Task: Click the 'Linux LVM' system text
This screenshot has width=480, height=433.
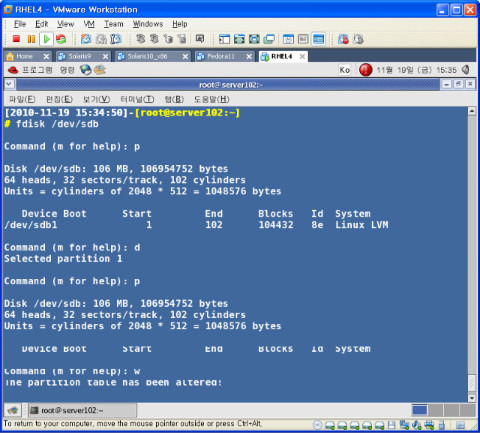Action: (362, 225)
